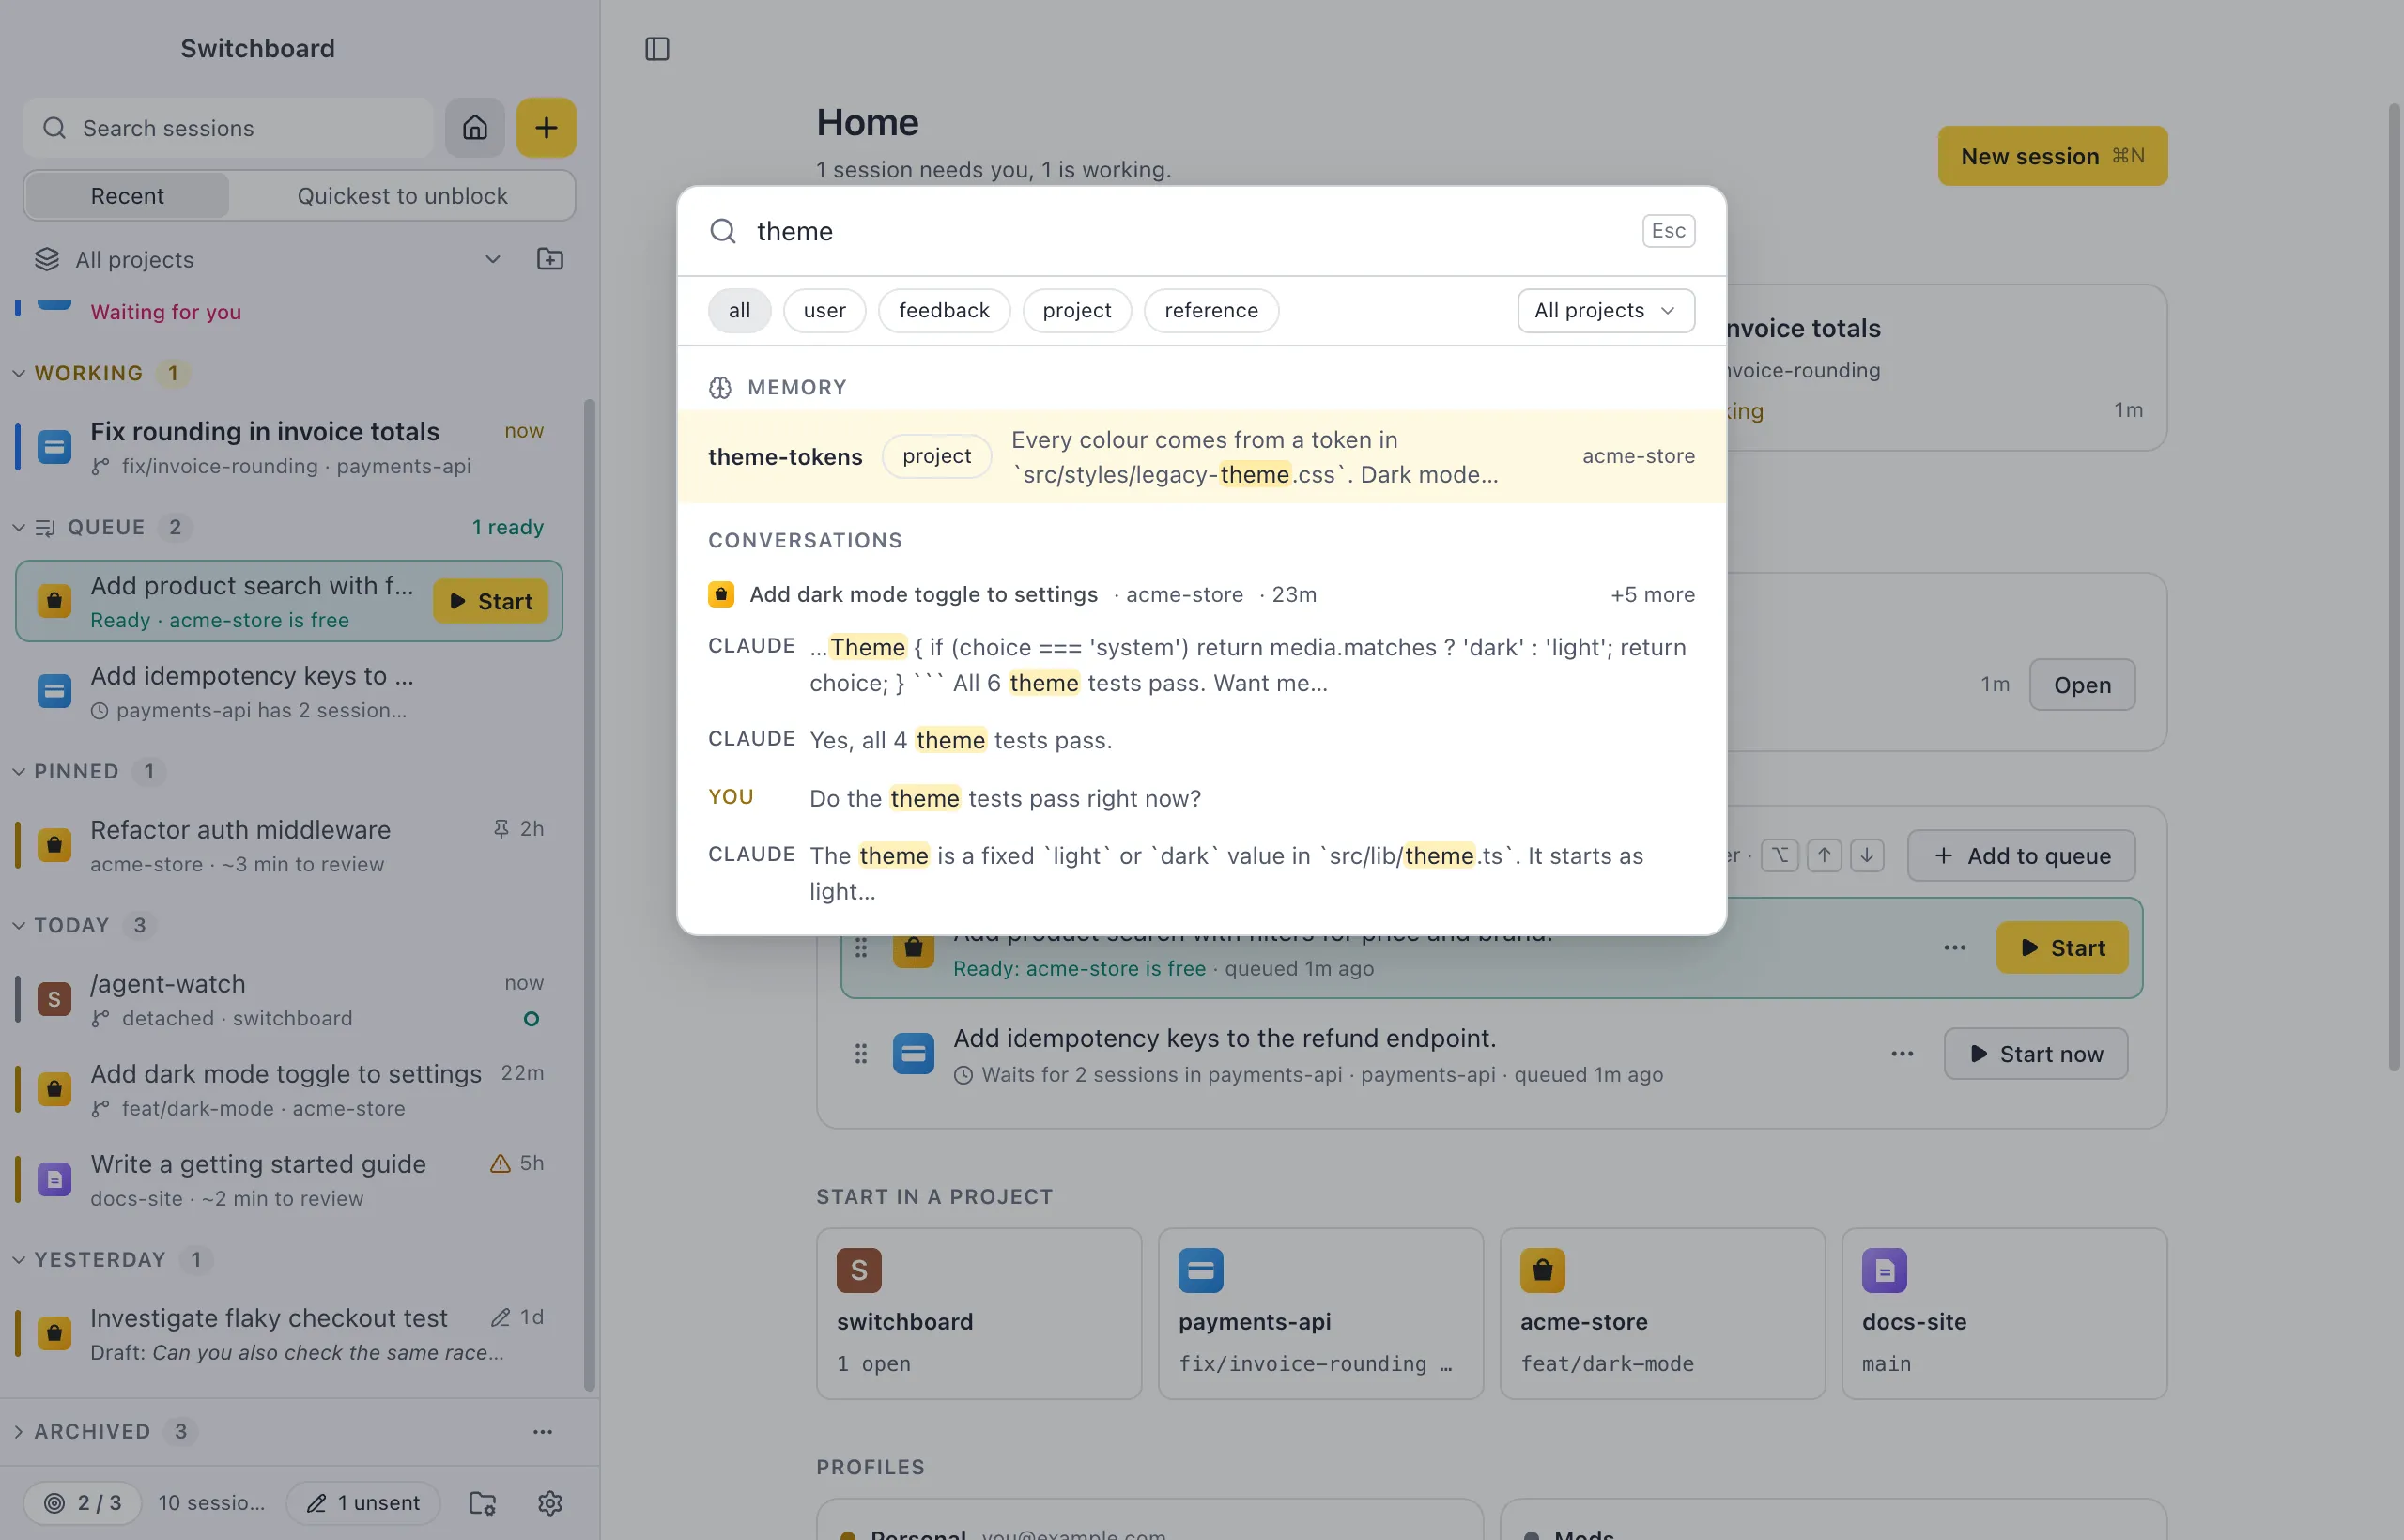The height and width of the screenshot is (1540, 2404).
Task: Collapse the YESTERDAY section
Action: pos(19,1259)
